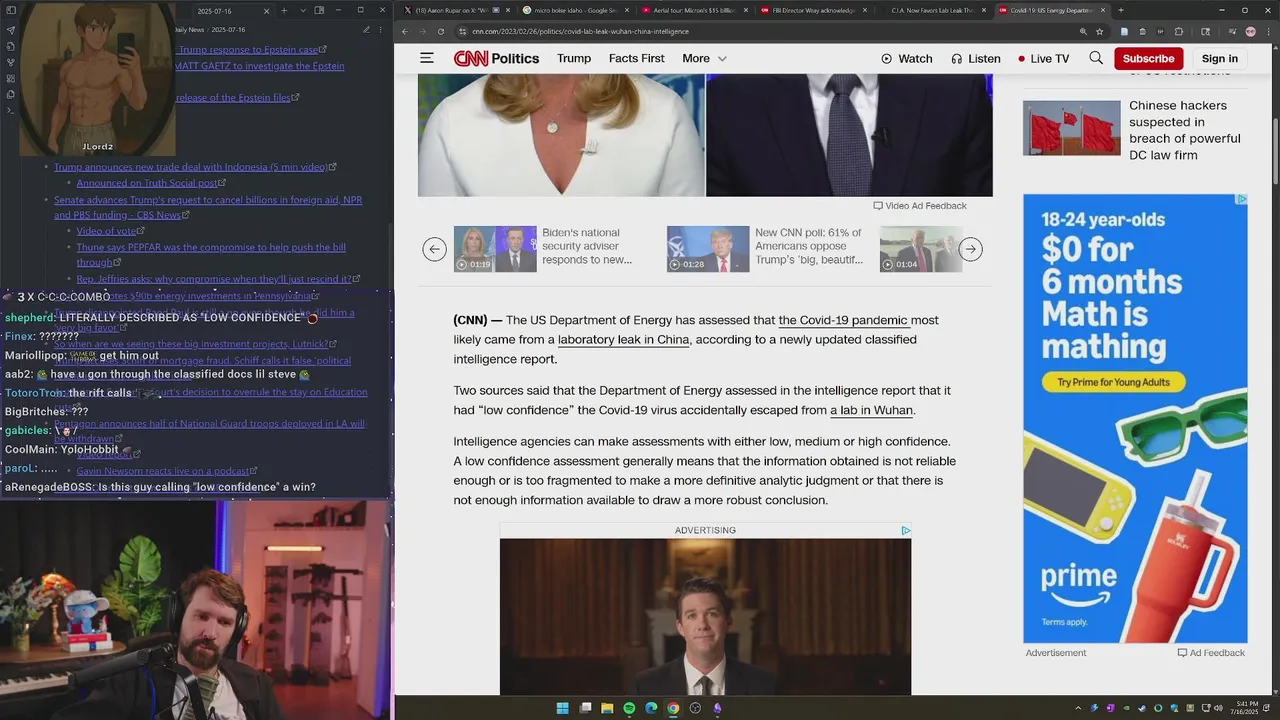Bookmark this page with star icon
Image resolution: width=1280 pixels, height=720 pixels.
[1099, 31]
